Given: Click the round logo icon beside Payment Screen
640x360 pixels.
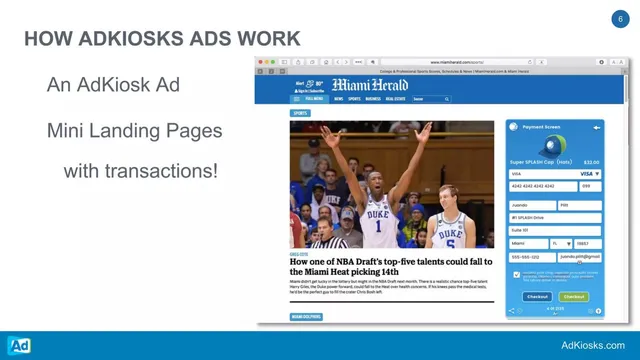Looking at the screenshot, I should click(x=513, y=127).
